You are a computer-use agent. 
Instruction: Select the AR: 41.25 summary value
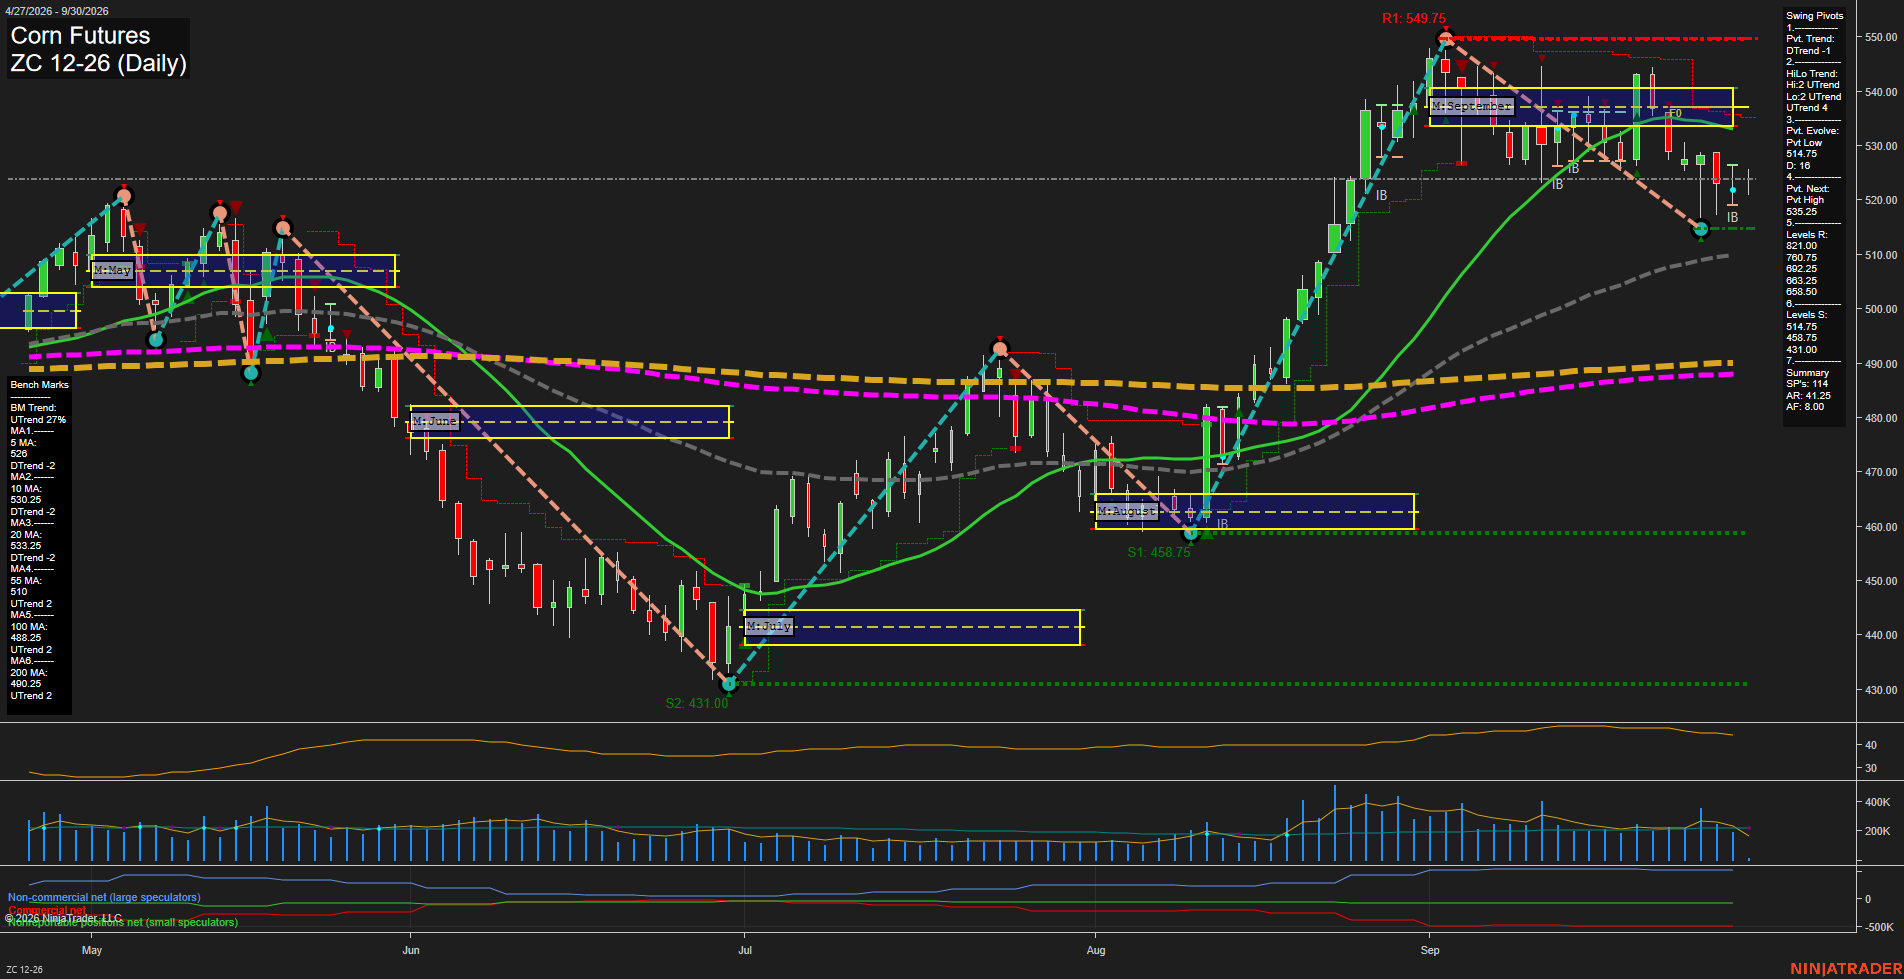pos(1808,396)
